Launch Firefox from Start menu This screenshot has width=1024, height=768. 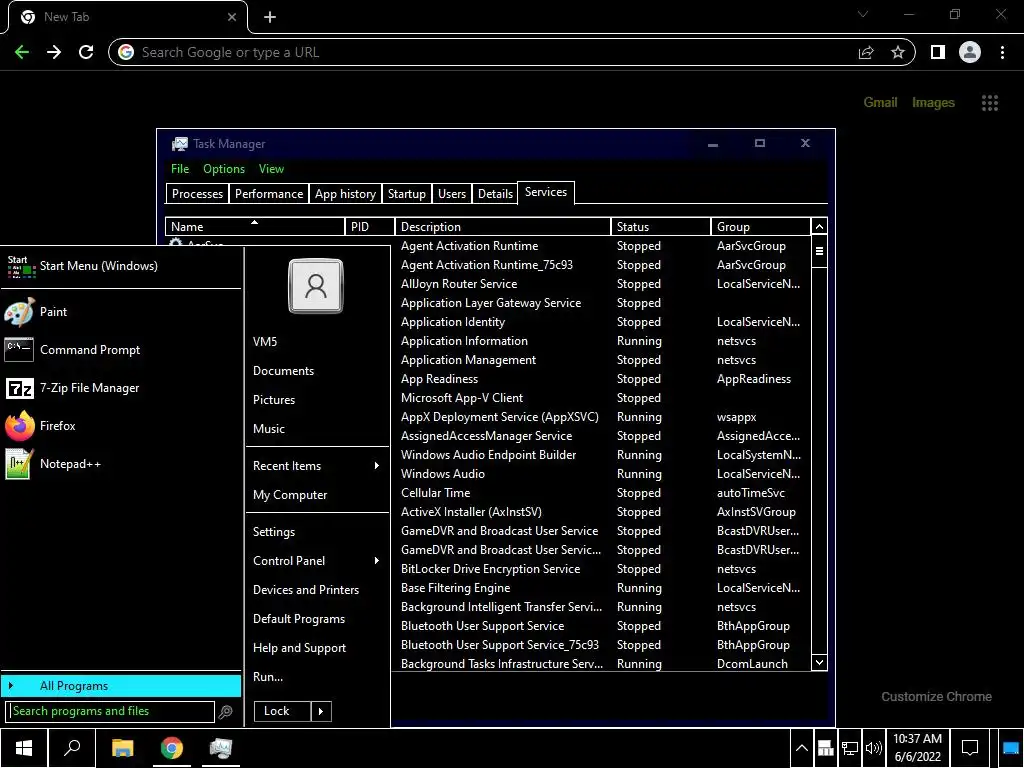tap(121, 426)
